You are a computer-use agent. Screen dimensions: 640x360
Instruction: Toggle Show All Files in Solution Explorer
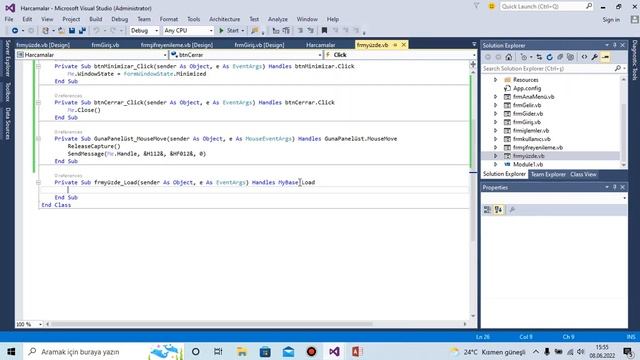(x=571, y=57)
